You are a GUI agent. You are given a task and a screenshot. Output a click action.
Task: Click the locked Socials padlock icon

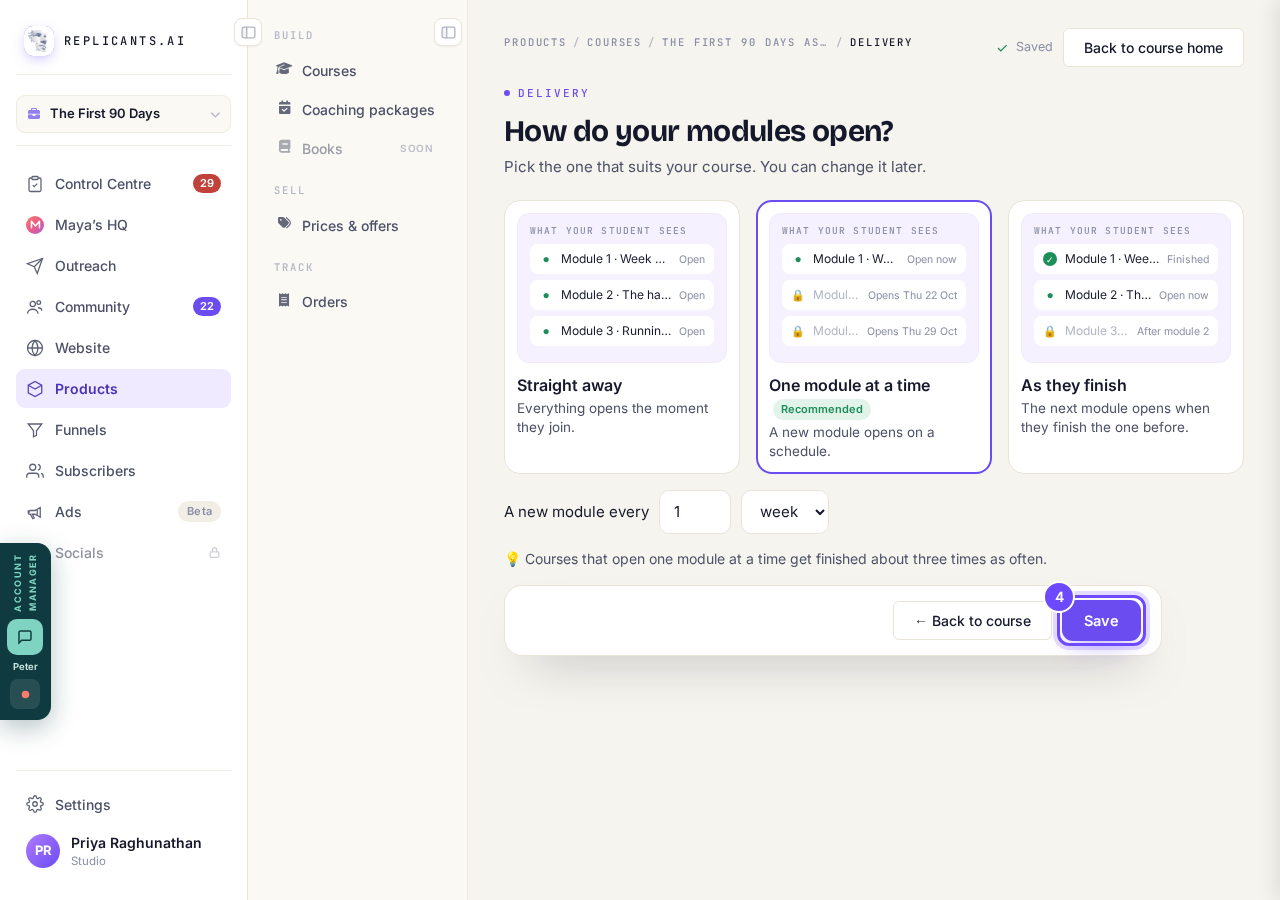tap(214, 553)
